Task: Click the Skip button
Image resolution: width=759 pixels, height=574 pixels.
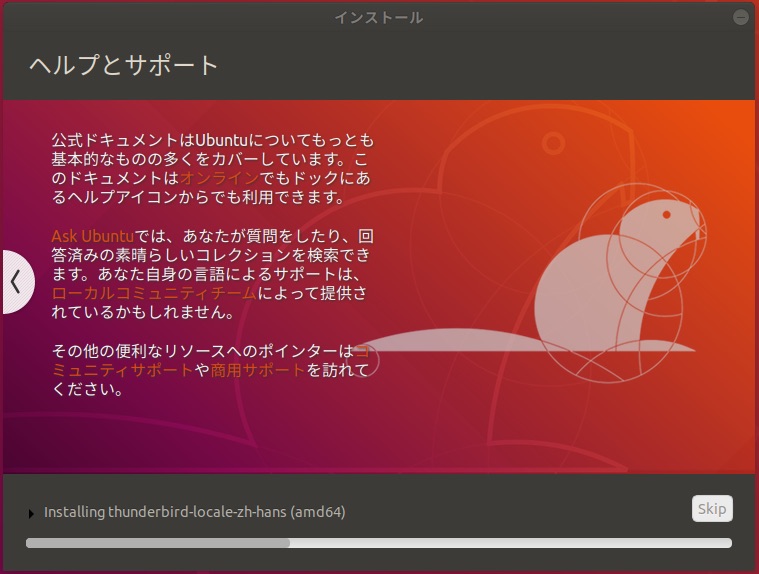Action: 712,509
